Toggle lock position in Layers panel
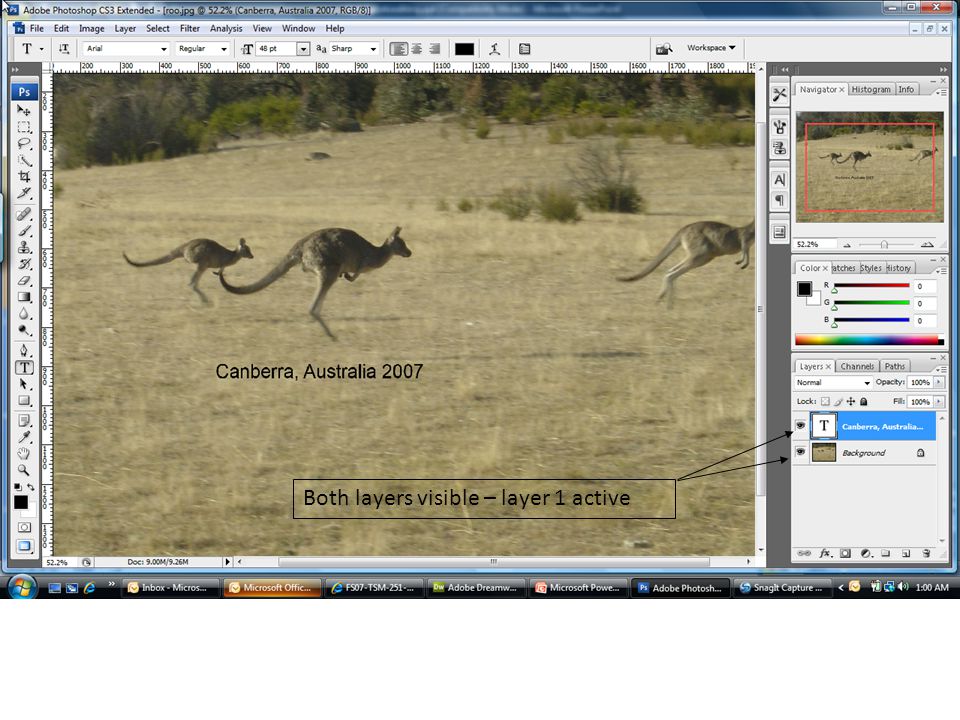Viewport: 960px width, 720px height. [x=850, y=402]
